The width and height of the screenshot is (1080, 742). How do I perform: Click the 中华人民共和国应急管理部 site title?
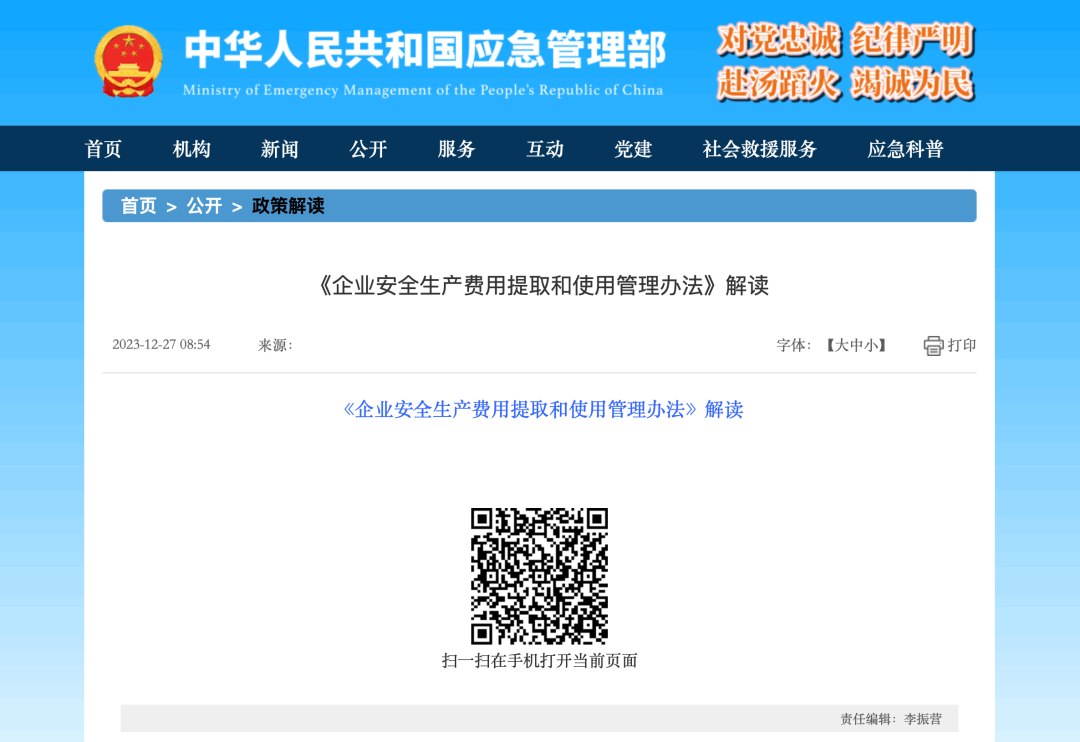click(x=426, y=50)
